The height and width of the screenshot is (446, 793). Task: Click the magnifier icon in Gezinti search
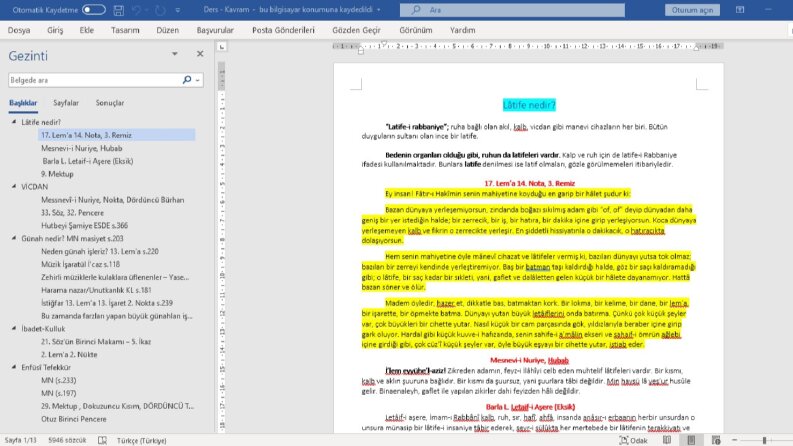[187, 80]
